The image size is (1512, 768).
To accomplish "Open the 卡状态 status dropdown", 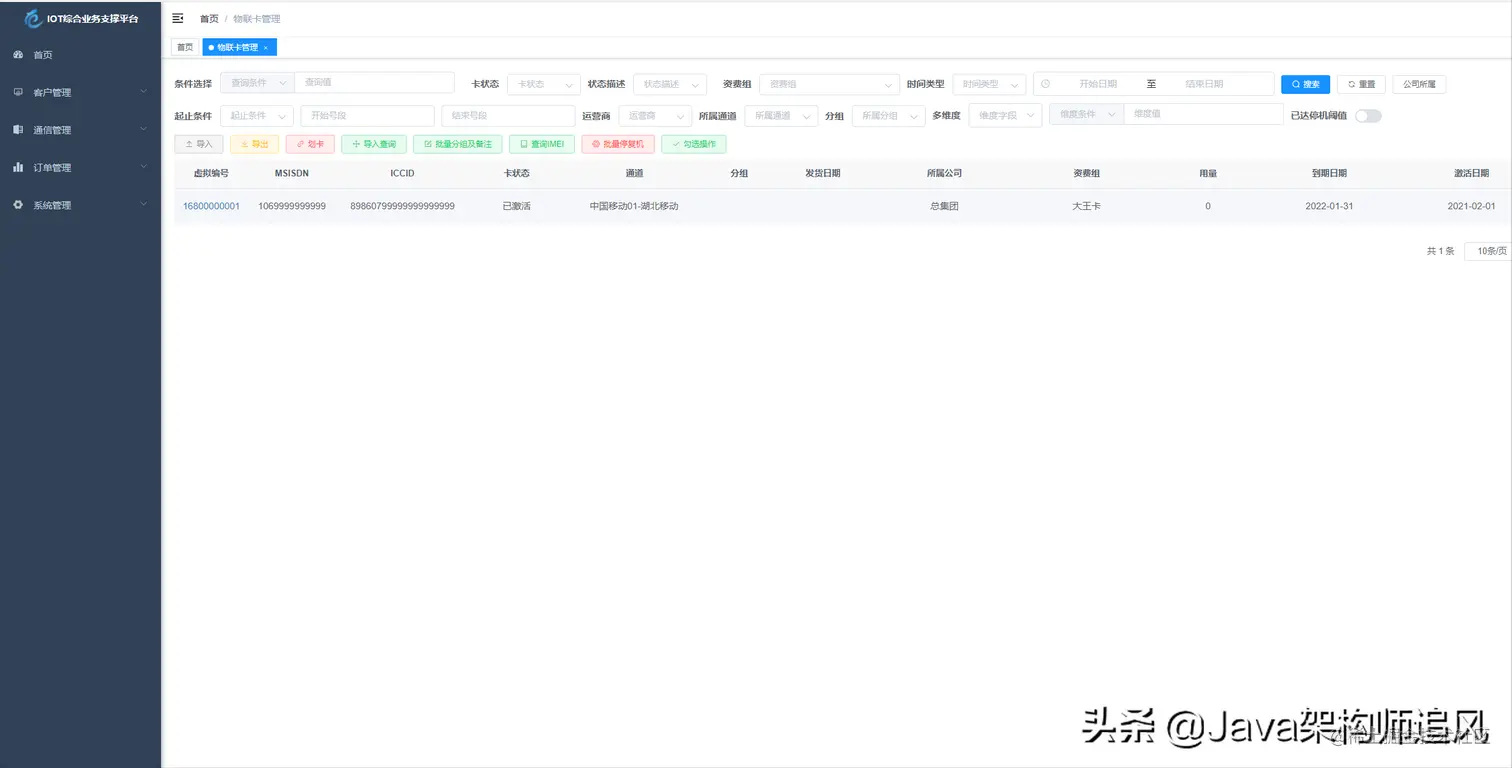I will click(x=543, y=84).
